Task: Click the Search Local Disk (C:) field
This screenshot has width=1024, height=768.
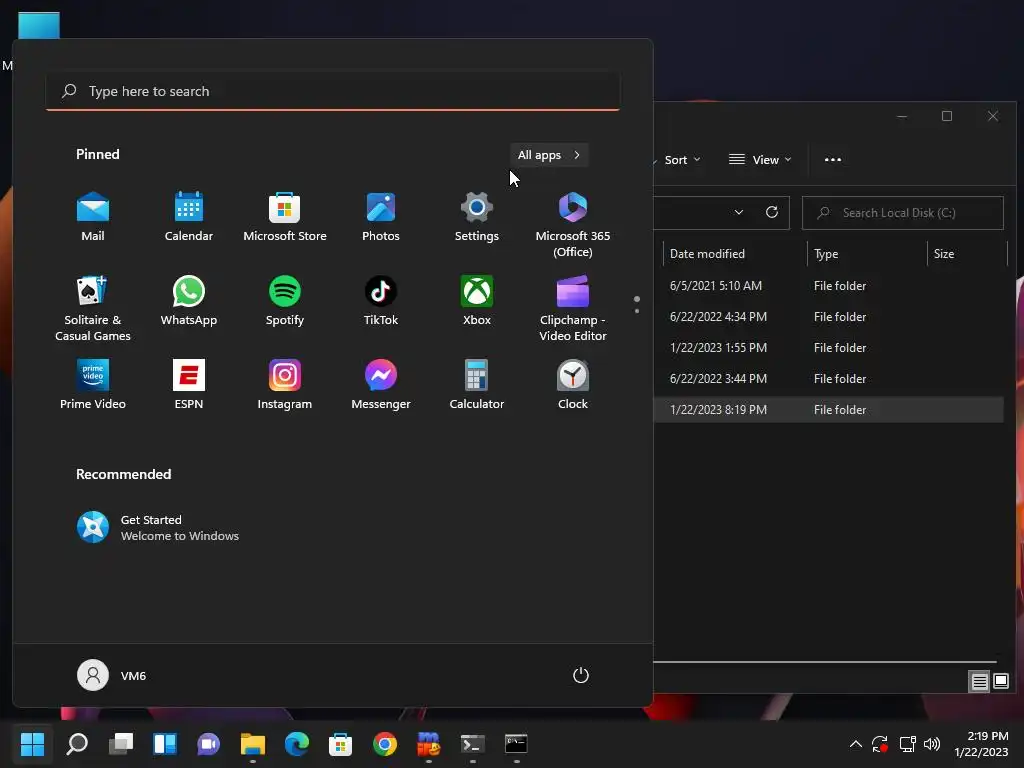Action: (903, 213)
